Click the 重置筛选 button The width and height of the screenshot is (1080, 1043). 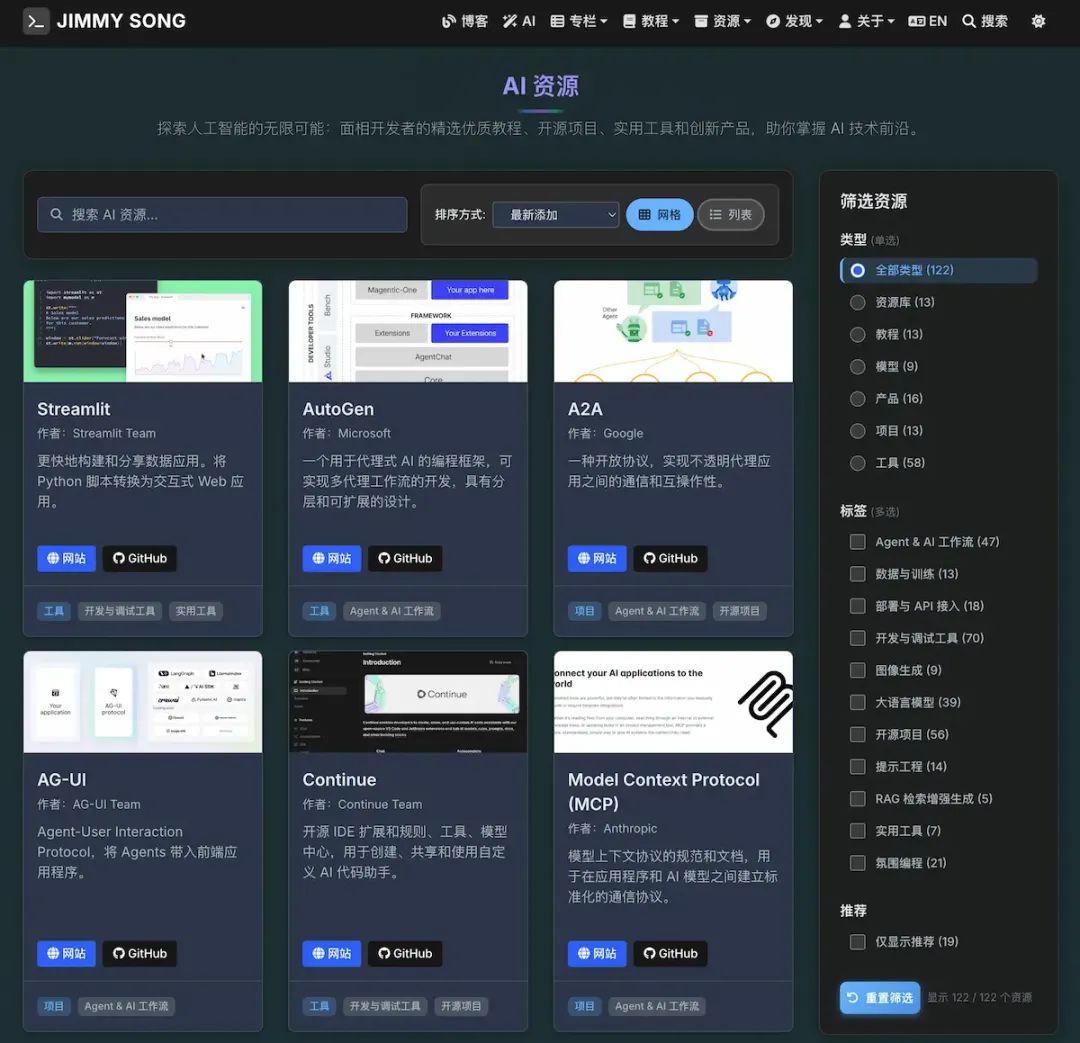point(879,997)
